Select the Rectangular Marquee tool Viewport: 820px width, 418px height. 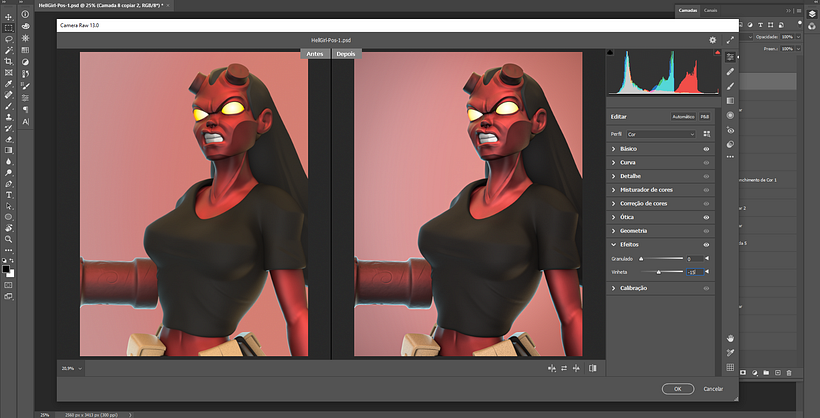tap(8, 28)
